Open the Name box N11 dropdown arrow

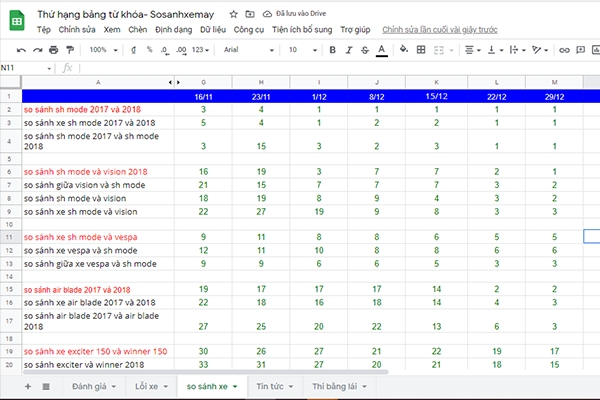[x=49, y=69]
